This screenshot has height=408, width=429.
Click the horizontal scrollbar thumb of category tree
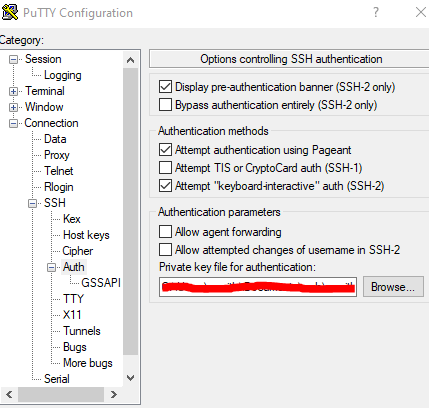click(x=61, y=395)
